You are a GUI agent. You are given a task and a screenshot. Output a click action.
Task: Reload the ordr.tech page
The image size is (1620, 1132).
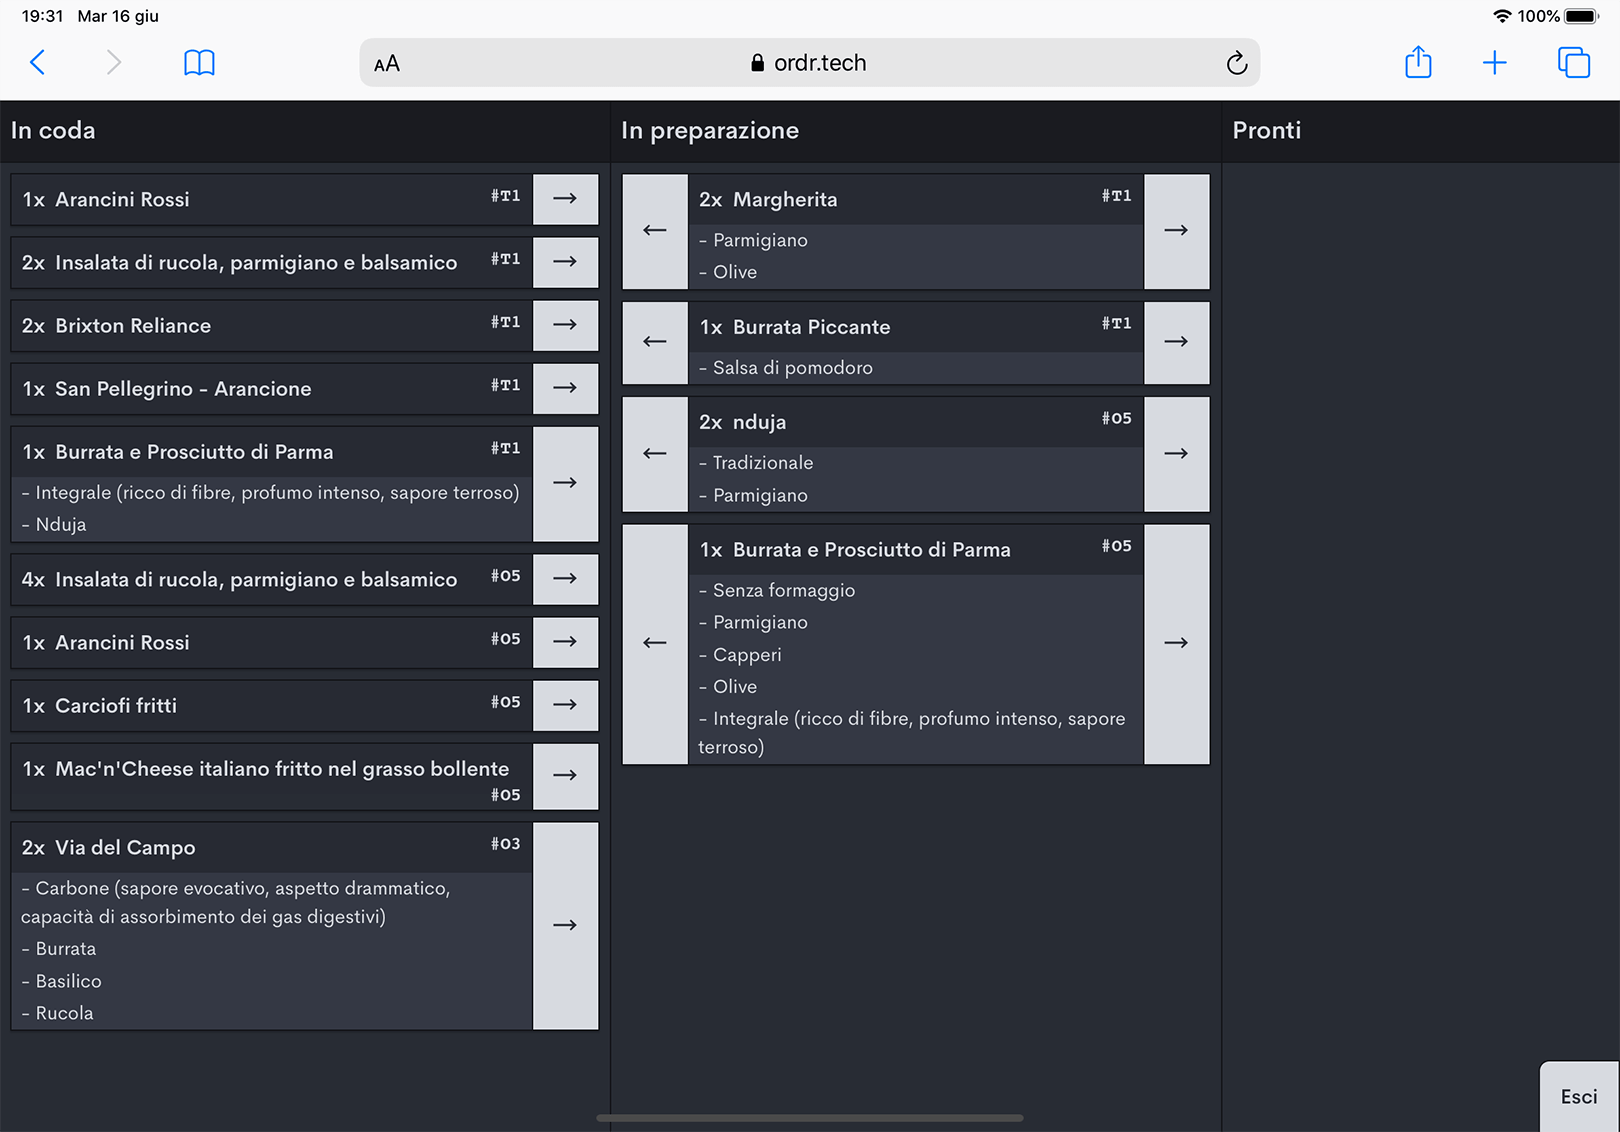(x=1236, y=63)
